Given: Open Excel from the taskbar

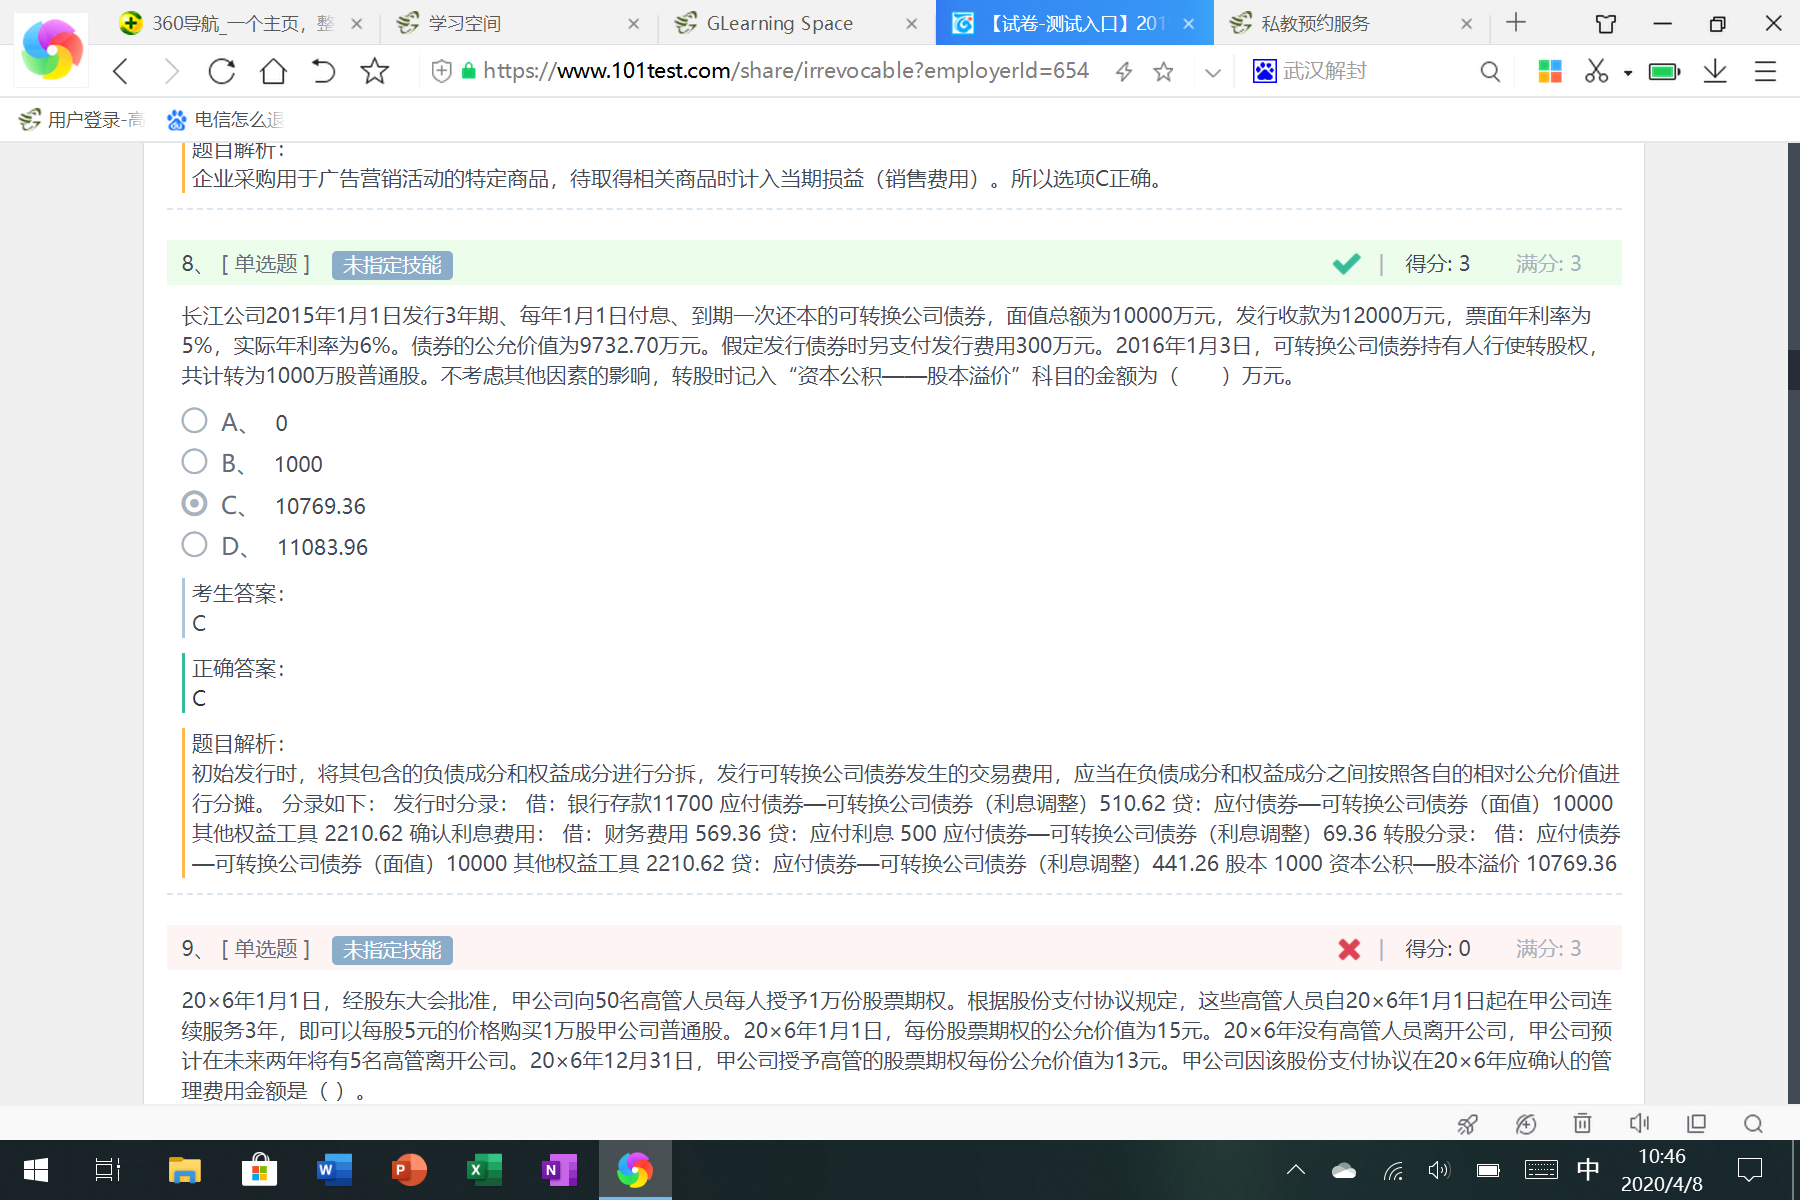Looking at the screenshot, I should [484, 1169].
